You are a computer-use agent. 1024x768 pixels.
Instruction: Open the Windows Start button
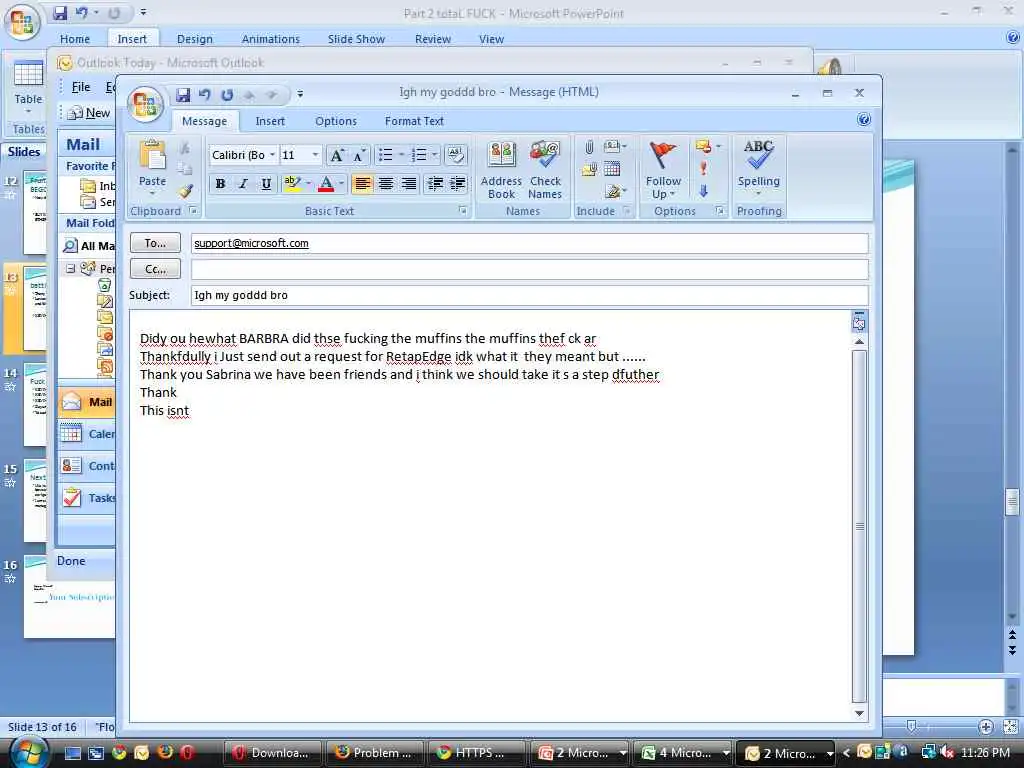[28, 752]
